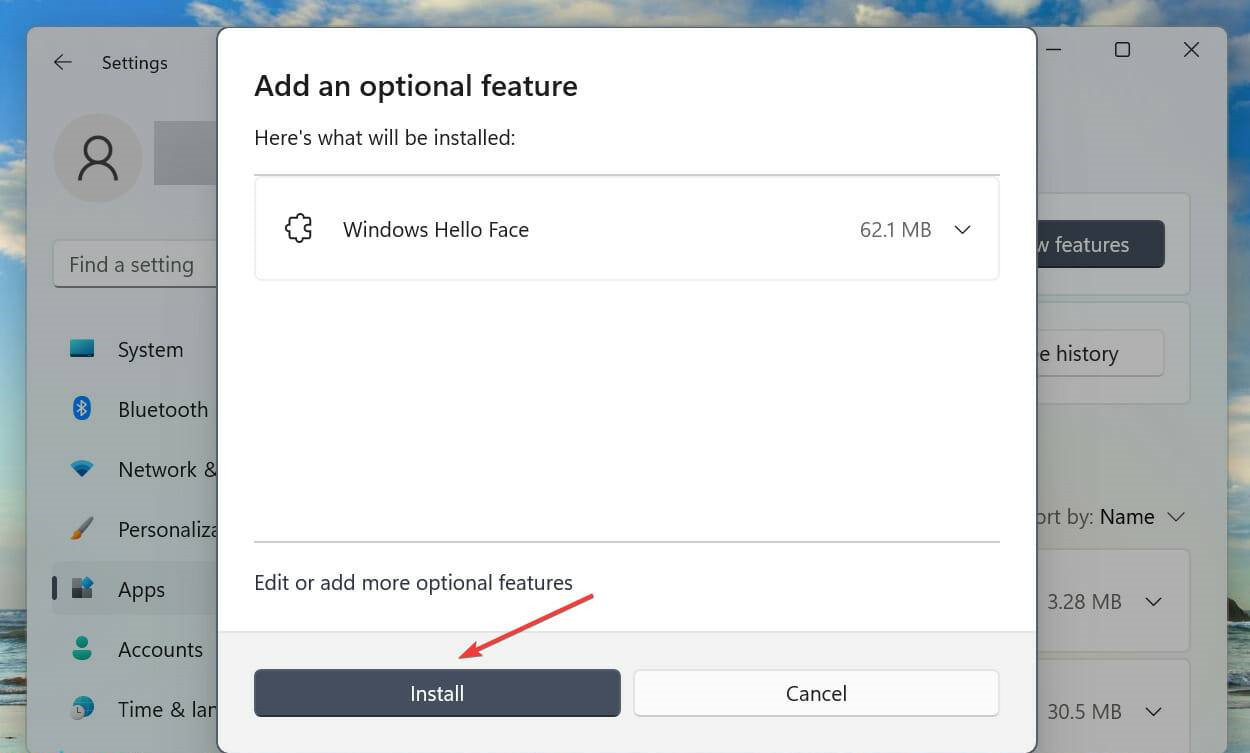This screenshot has width=1250, height=753.
Task: Expand the 30.5 MB feature entry
Action: tap(1153, 711)
